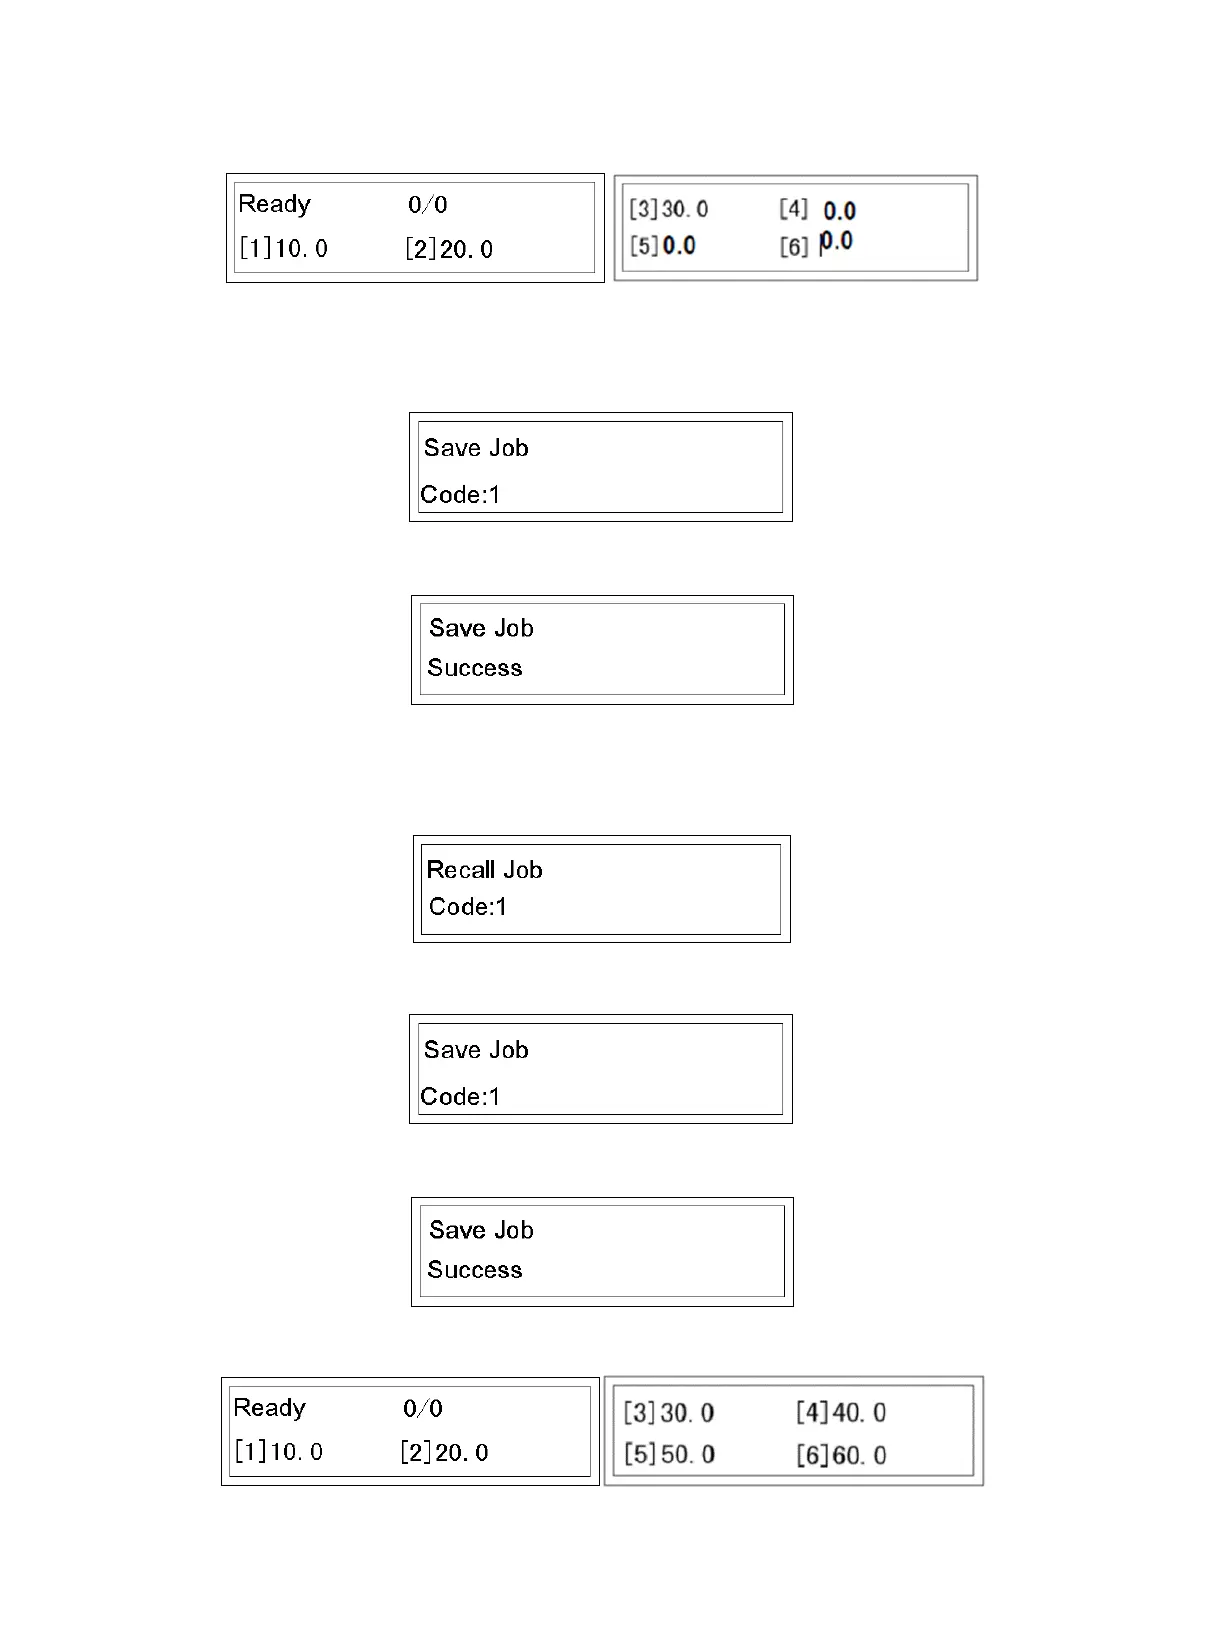The width and height of the screenshot is (1224, 1634).
Task: Click "[3]30.0" next to "[4]40.0"
Action: pyautogui.click(x=668, y=1413)
